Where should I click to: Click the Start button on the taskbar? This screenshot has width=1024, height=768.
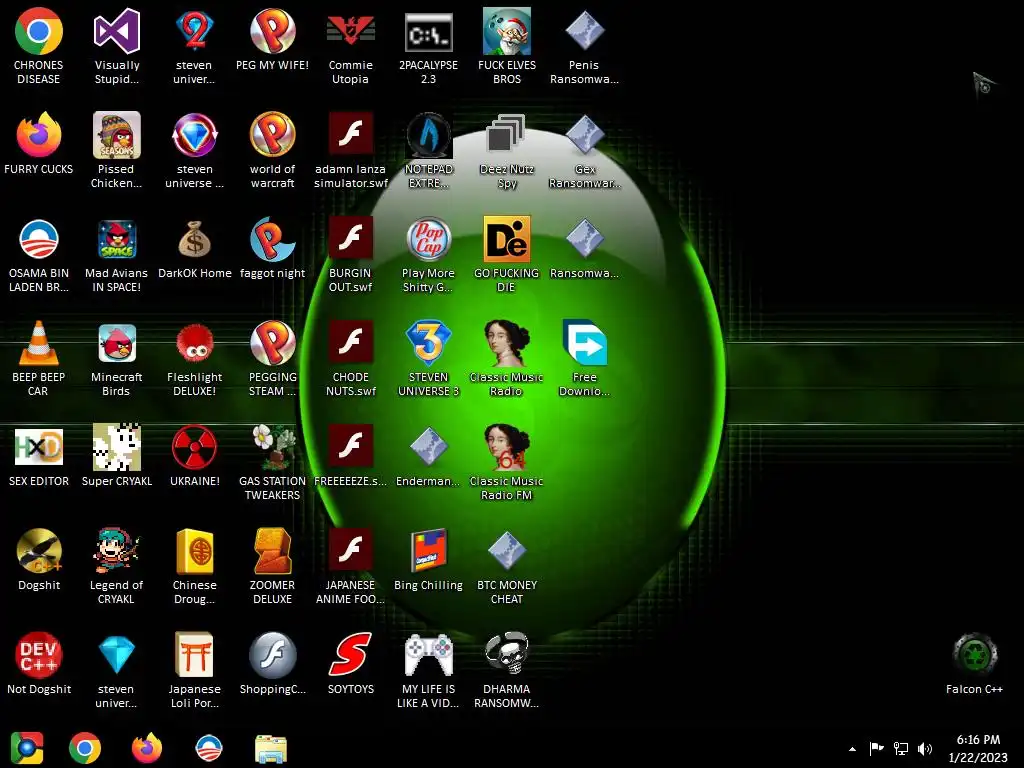27,748
